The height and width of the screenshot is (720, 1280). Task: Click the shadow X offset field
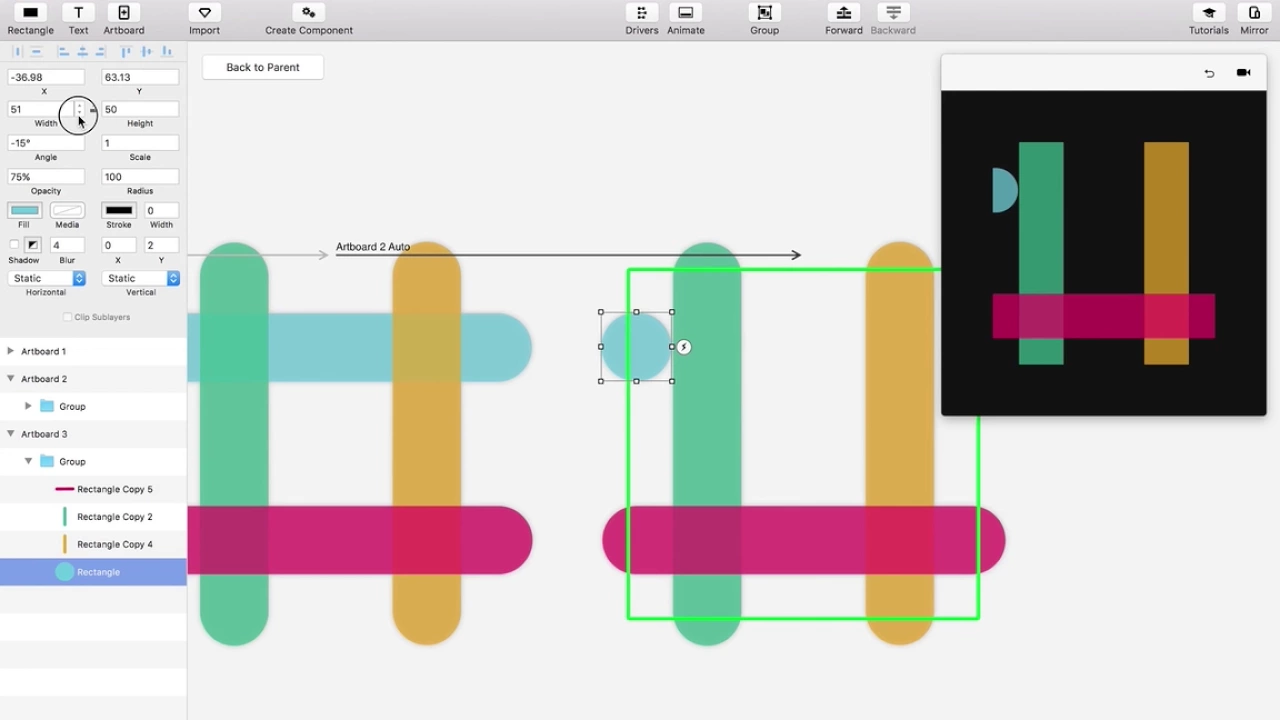point(118,245)
